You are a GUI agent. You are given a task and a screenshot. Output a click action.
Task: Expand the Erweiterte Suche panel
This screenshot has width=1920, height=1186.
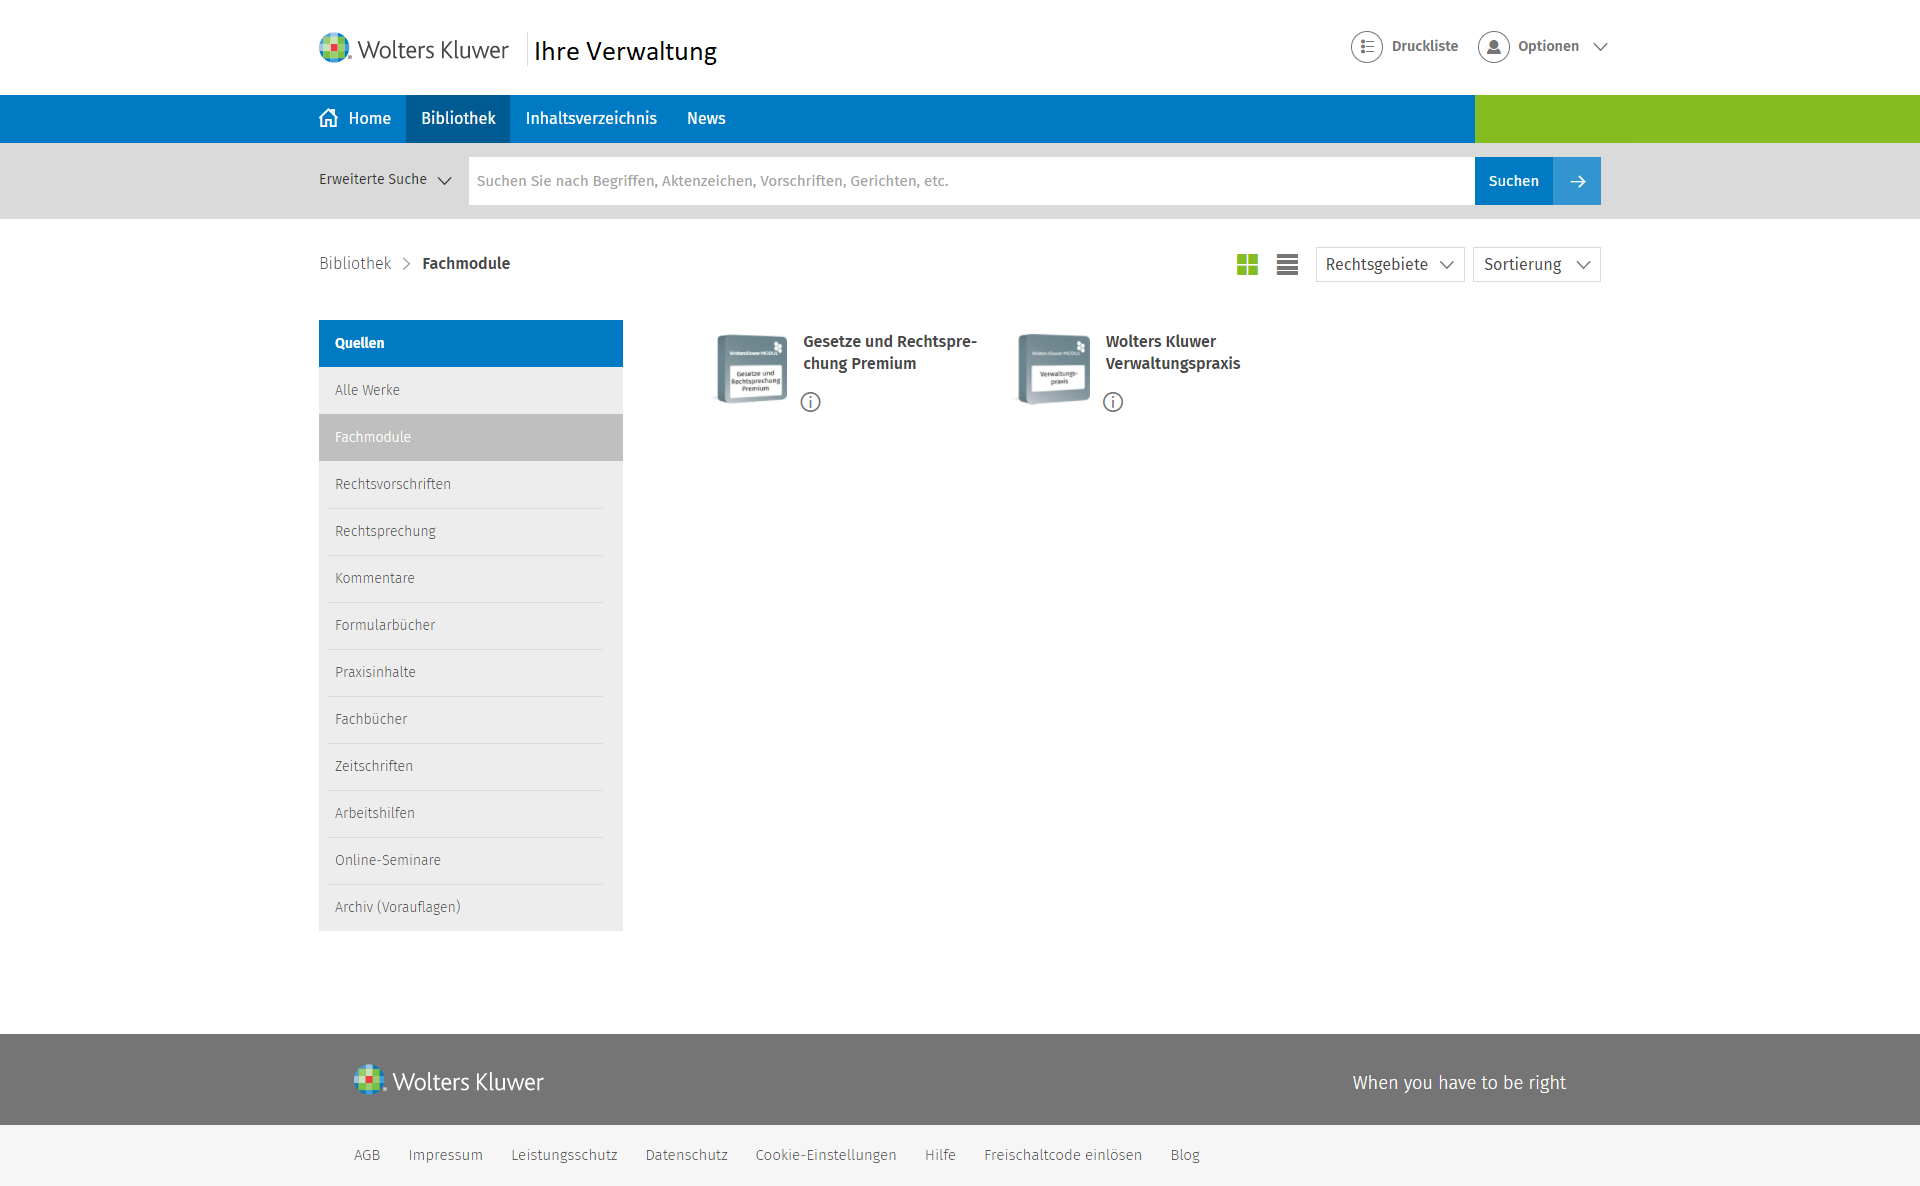pyautogui.click(x=383, y=180)
